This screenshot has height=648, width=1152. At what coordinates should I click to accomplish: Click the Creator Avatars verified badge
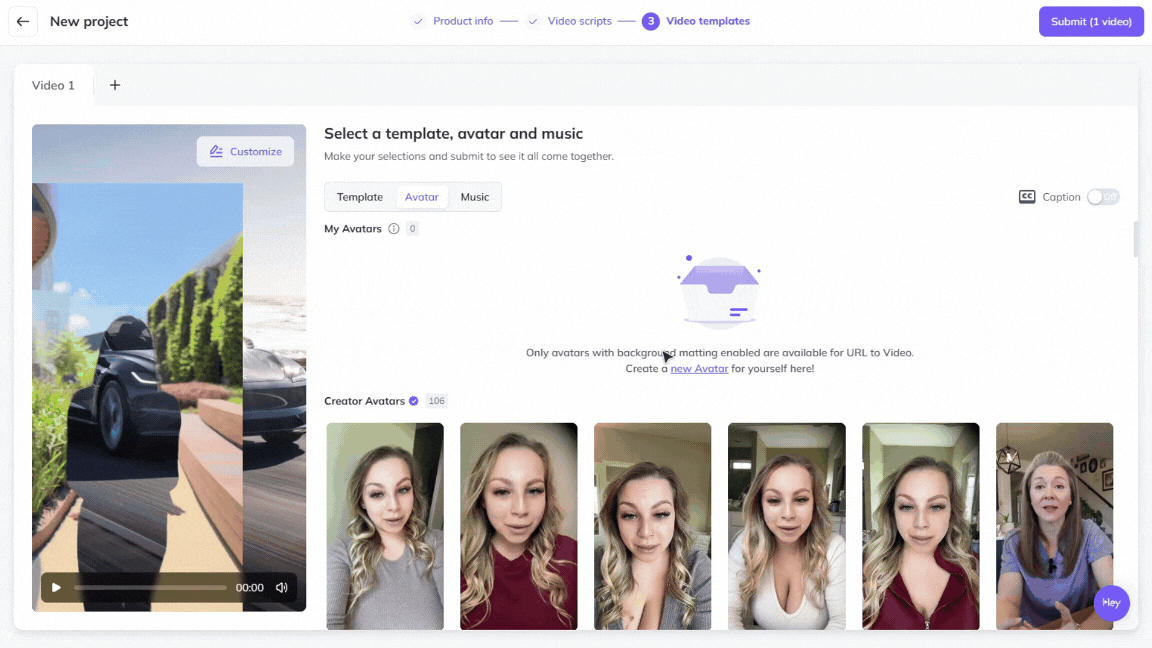point(414,401)
